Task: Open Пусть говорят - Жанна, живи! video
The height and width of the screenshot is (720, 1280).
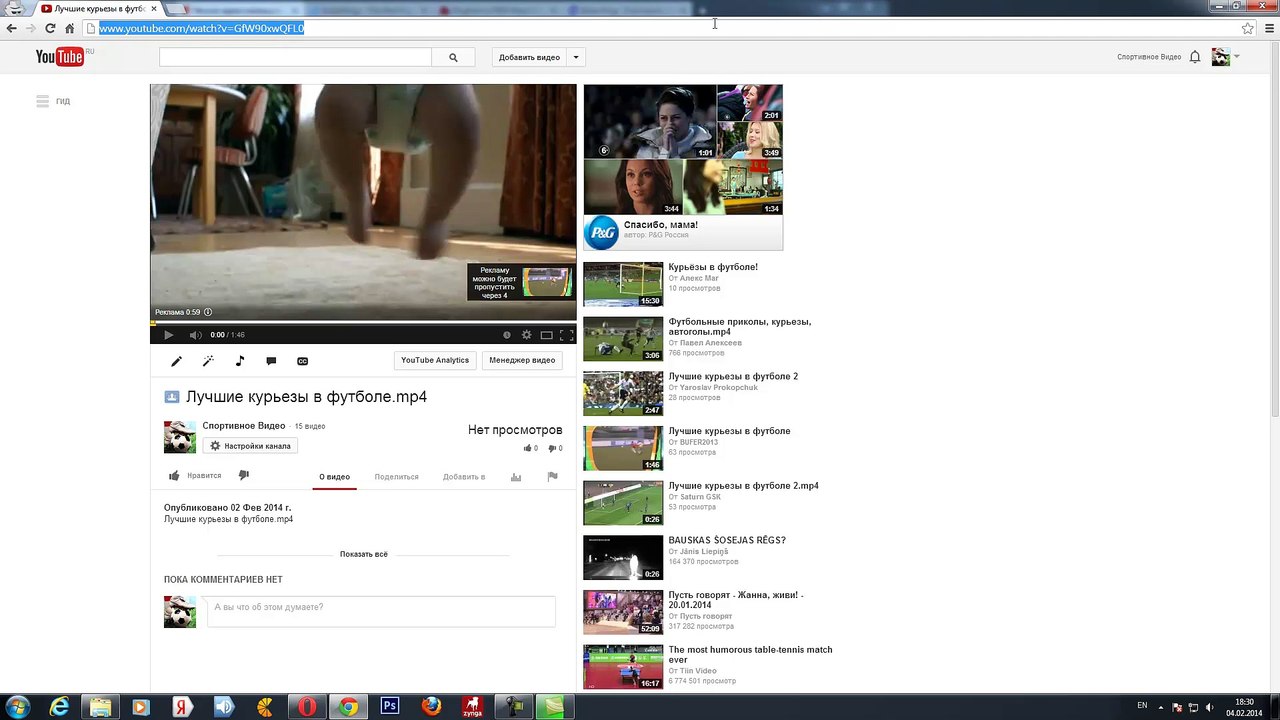Action: coord(736,600)
